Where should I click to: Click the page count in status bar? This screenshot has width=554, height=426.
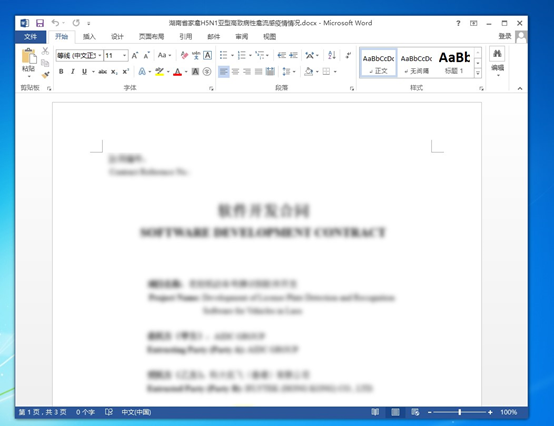[x=42, y=412]
